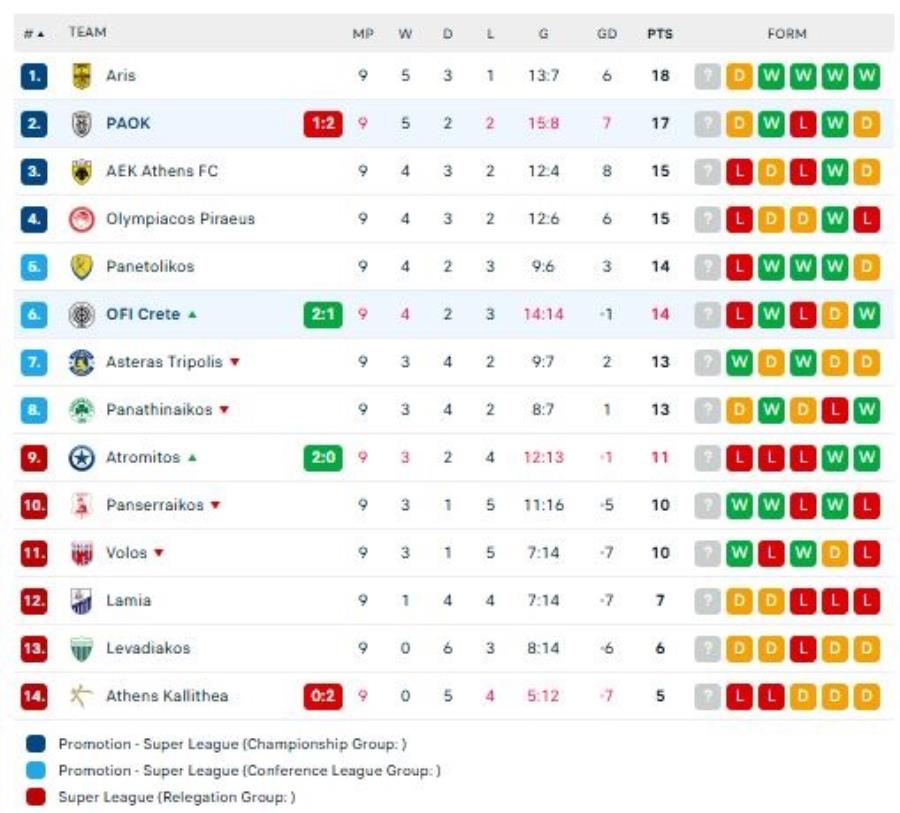This screenshot has height=813, width=900.
Task: Click the Atromitos blue star logo
Action: pos(82,458)
